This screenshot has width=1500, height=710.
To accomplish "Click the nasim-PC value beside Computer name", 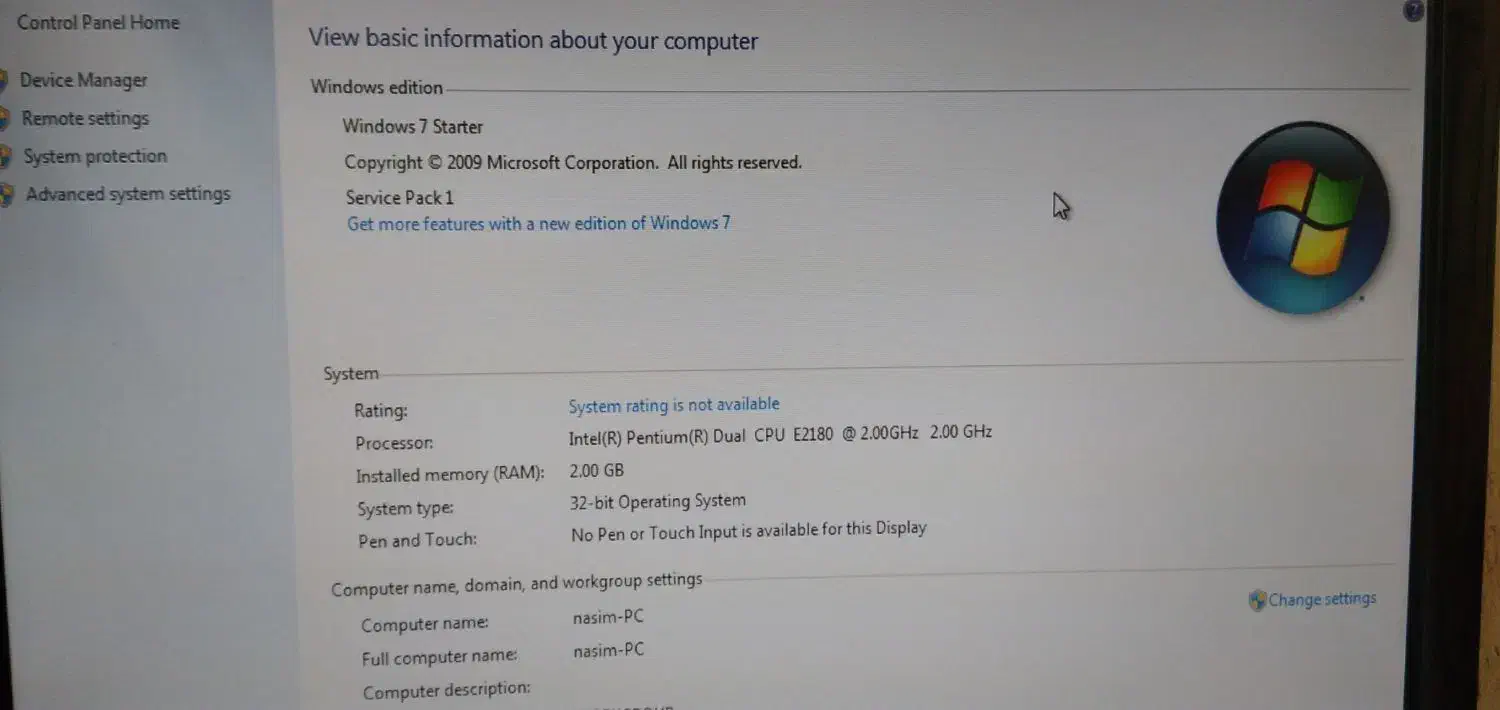I will coord(608,617).
